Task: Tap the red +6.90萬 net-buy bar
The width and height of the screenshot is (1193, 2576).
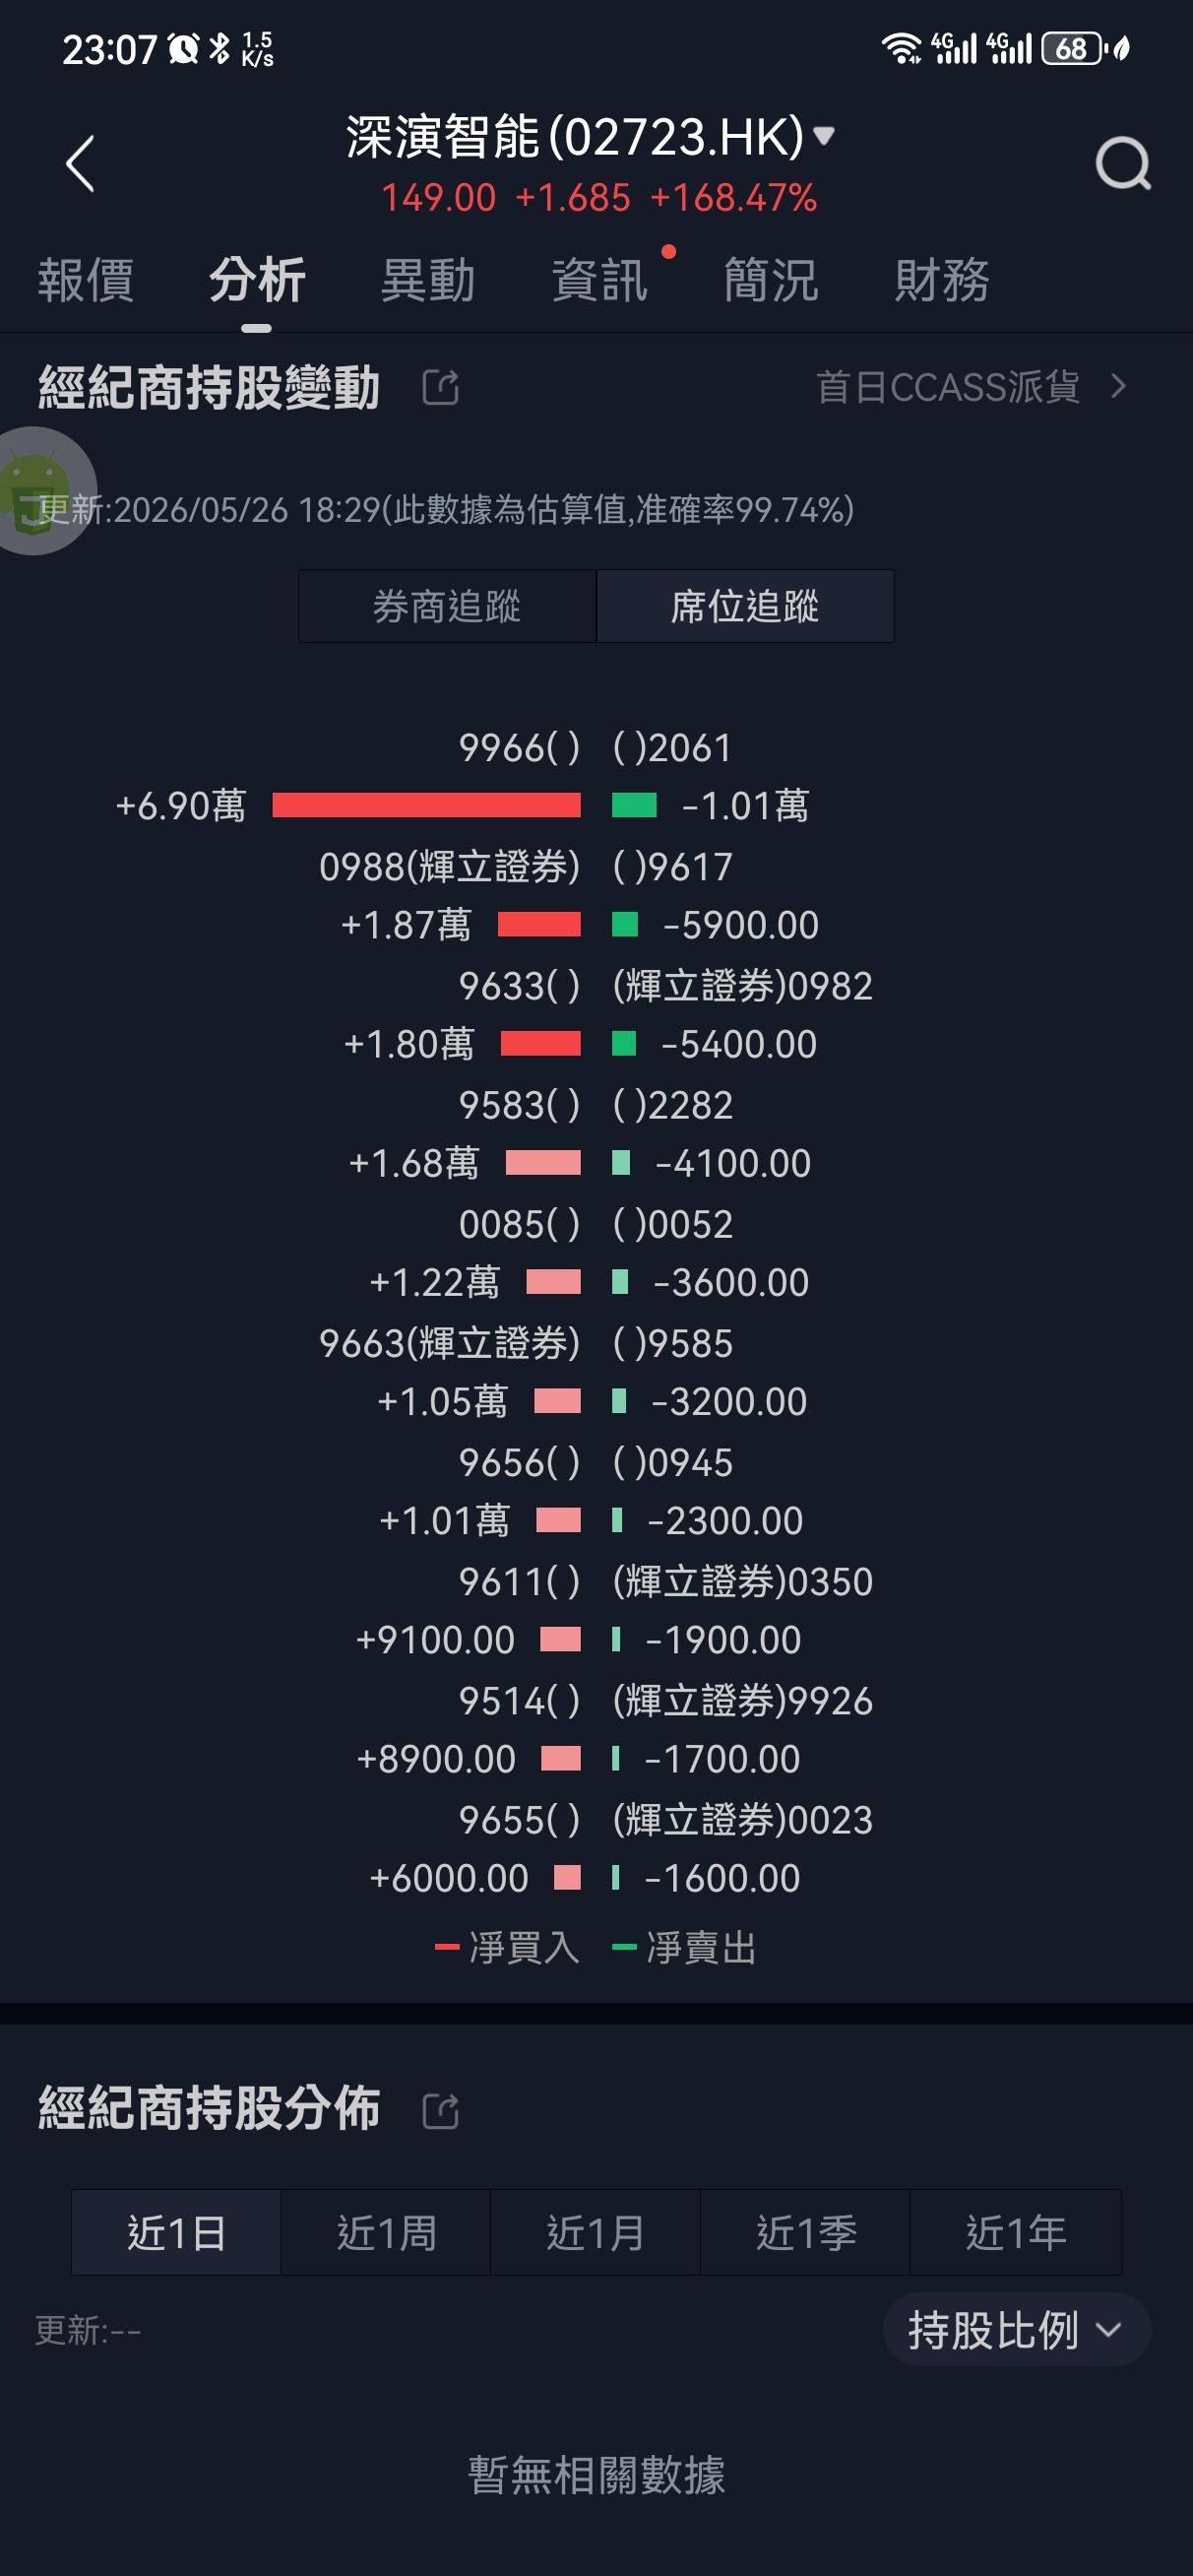Action: [x=426, y=805]
